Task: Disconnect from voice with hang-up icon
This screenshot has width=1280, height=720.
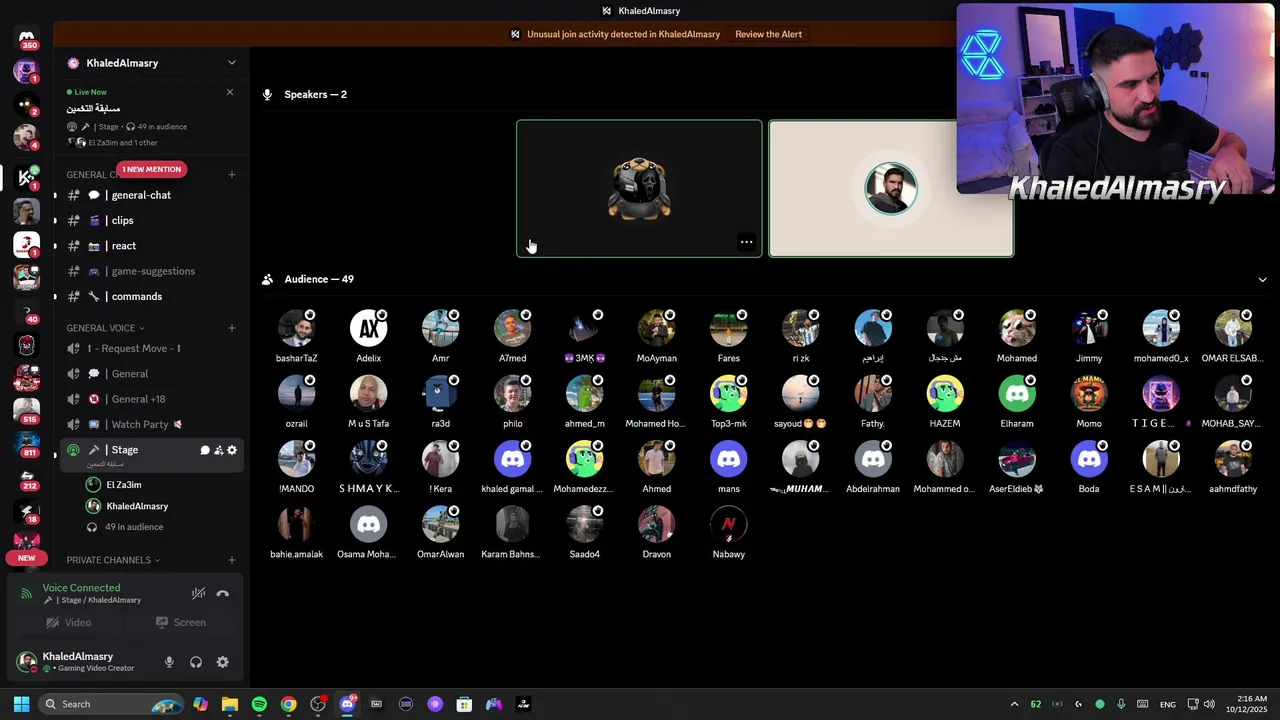Action: 222,594
